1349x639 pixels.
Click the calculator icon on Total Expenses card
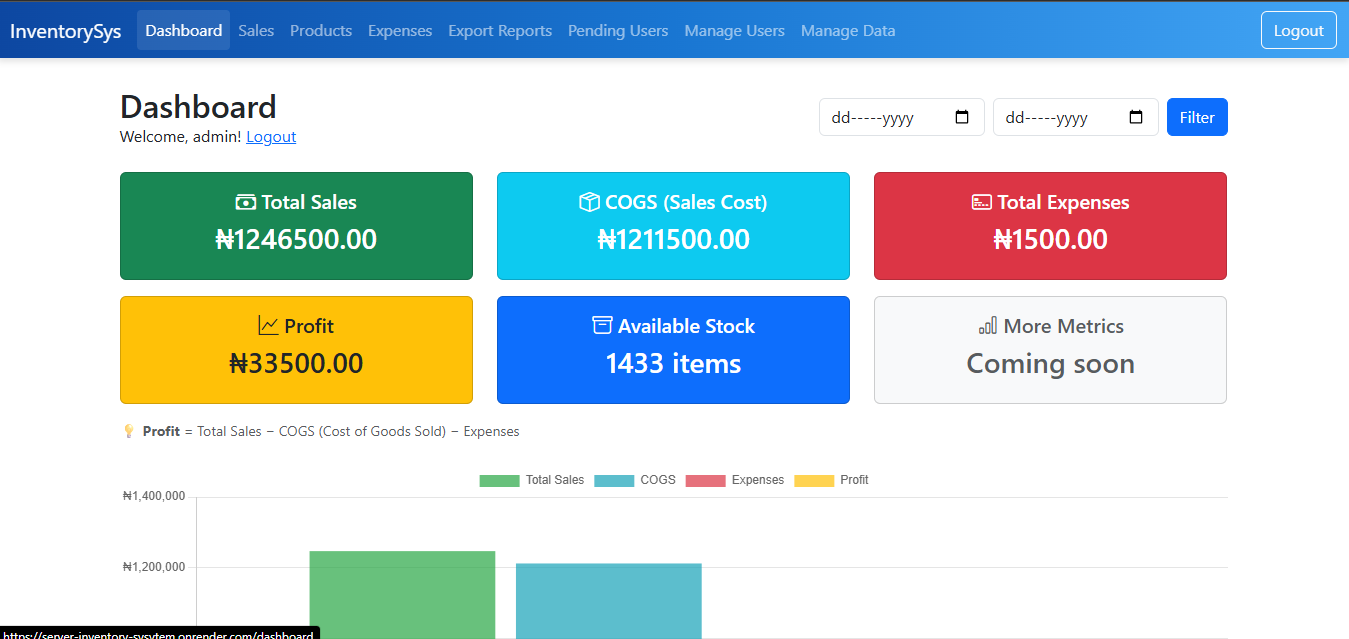984,201
